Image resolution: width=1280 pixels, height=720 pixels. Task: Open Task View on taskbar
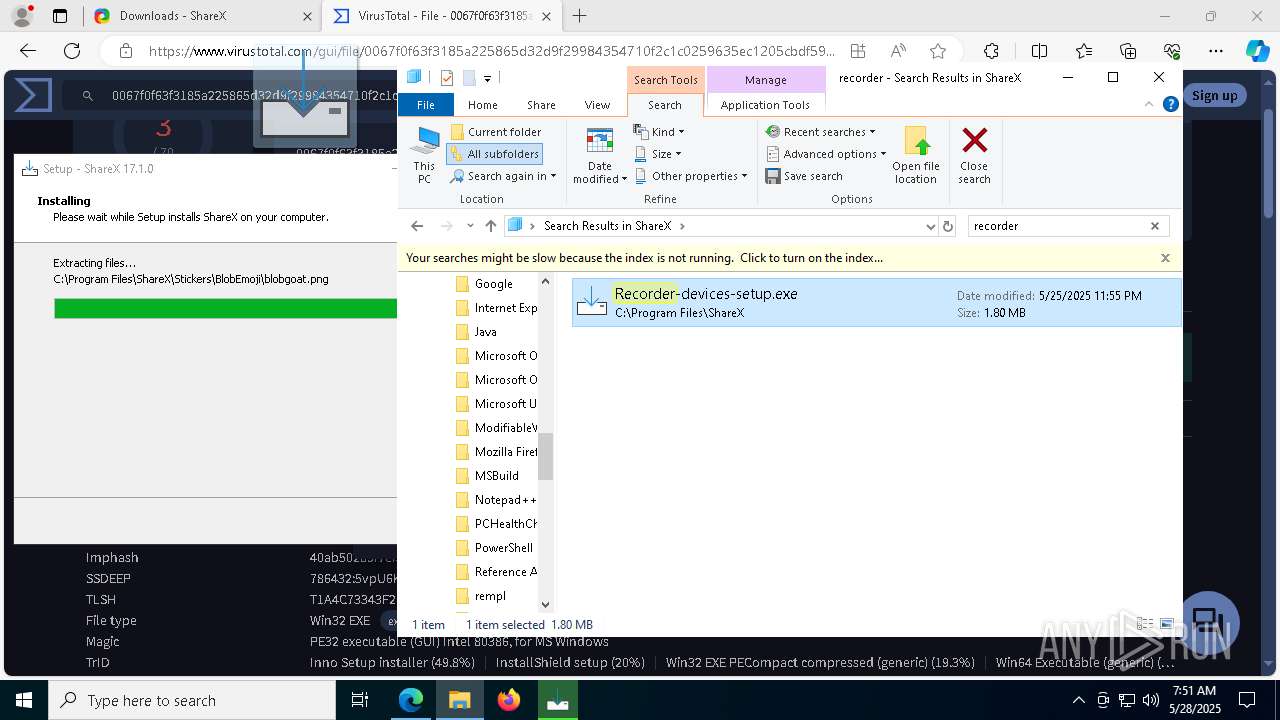(361, 701)
